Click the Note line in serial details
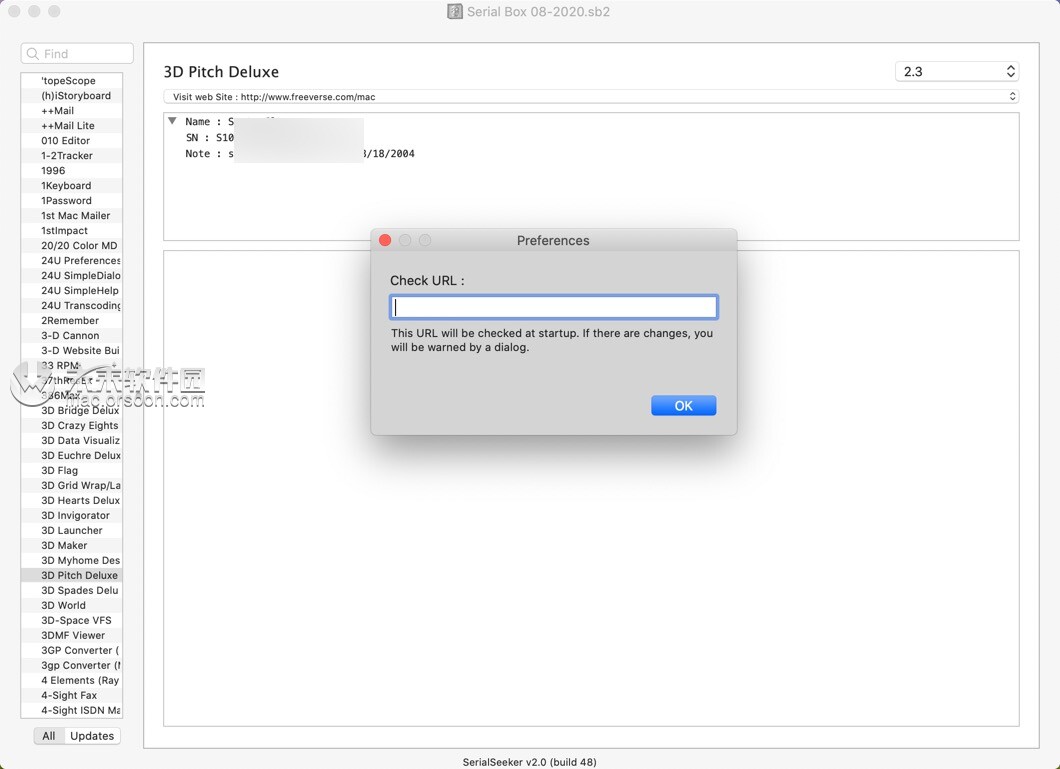1060x769 pixels. 300,154
